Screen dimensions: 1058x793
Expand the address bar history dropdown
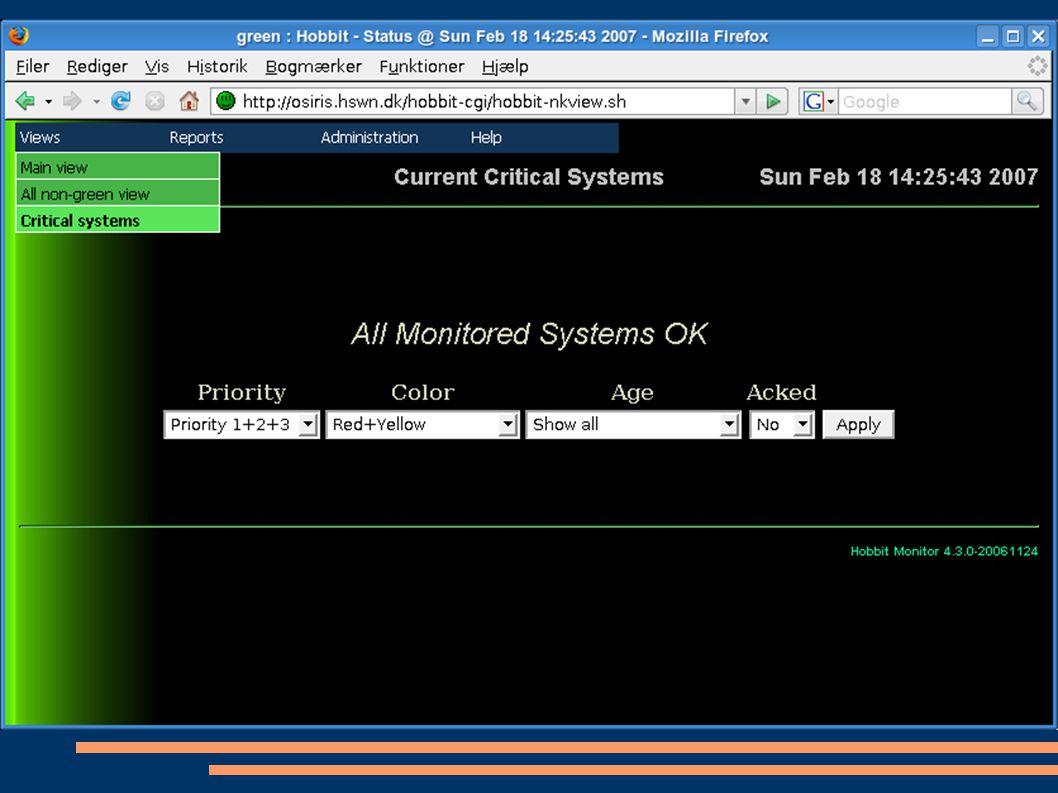click(745, 102)
